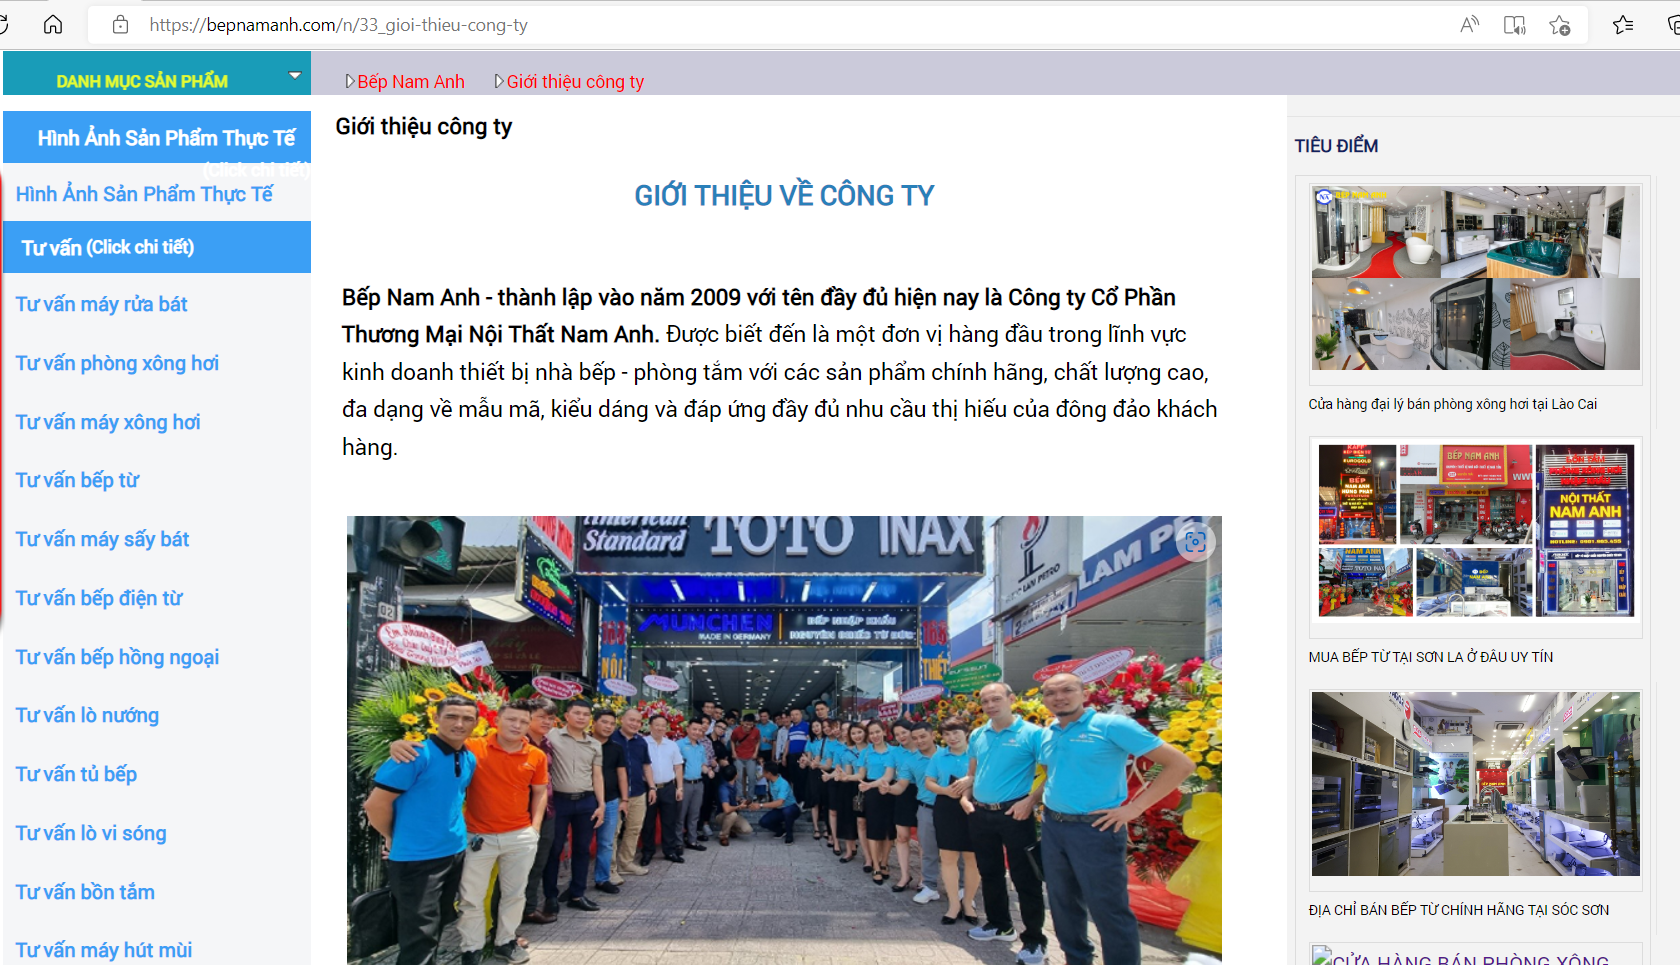
Task: Open DANH MỤC SẢN PHẨM menu
Action: (x=157, y=74)
